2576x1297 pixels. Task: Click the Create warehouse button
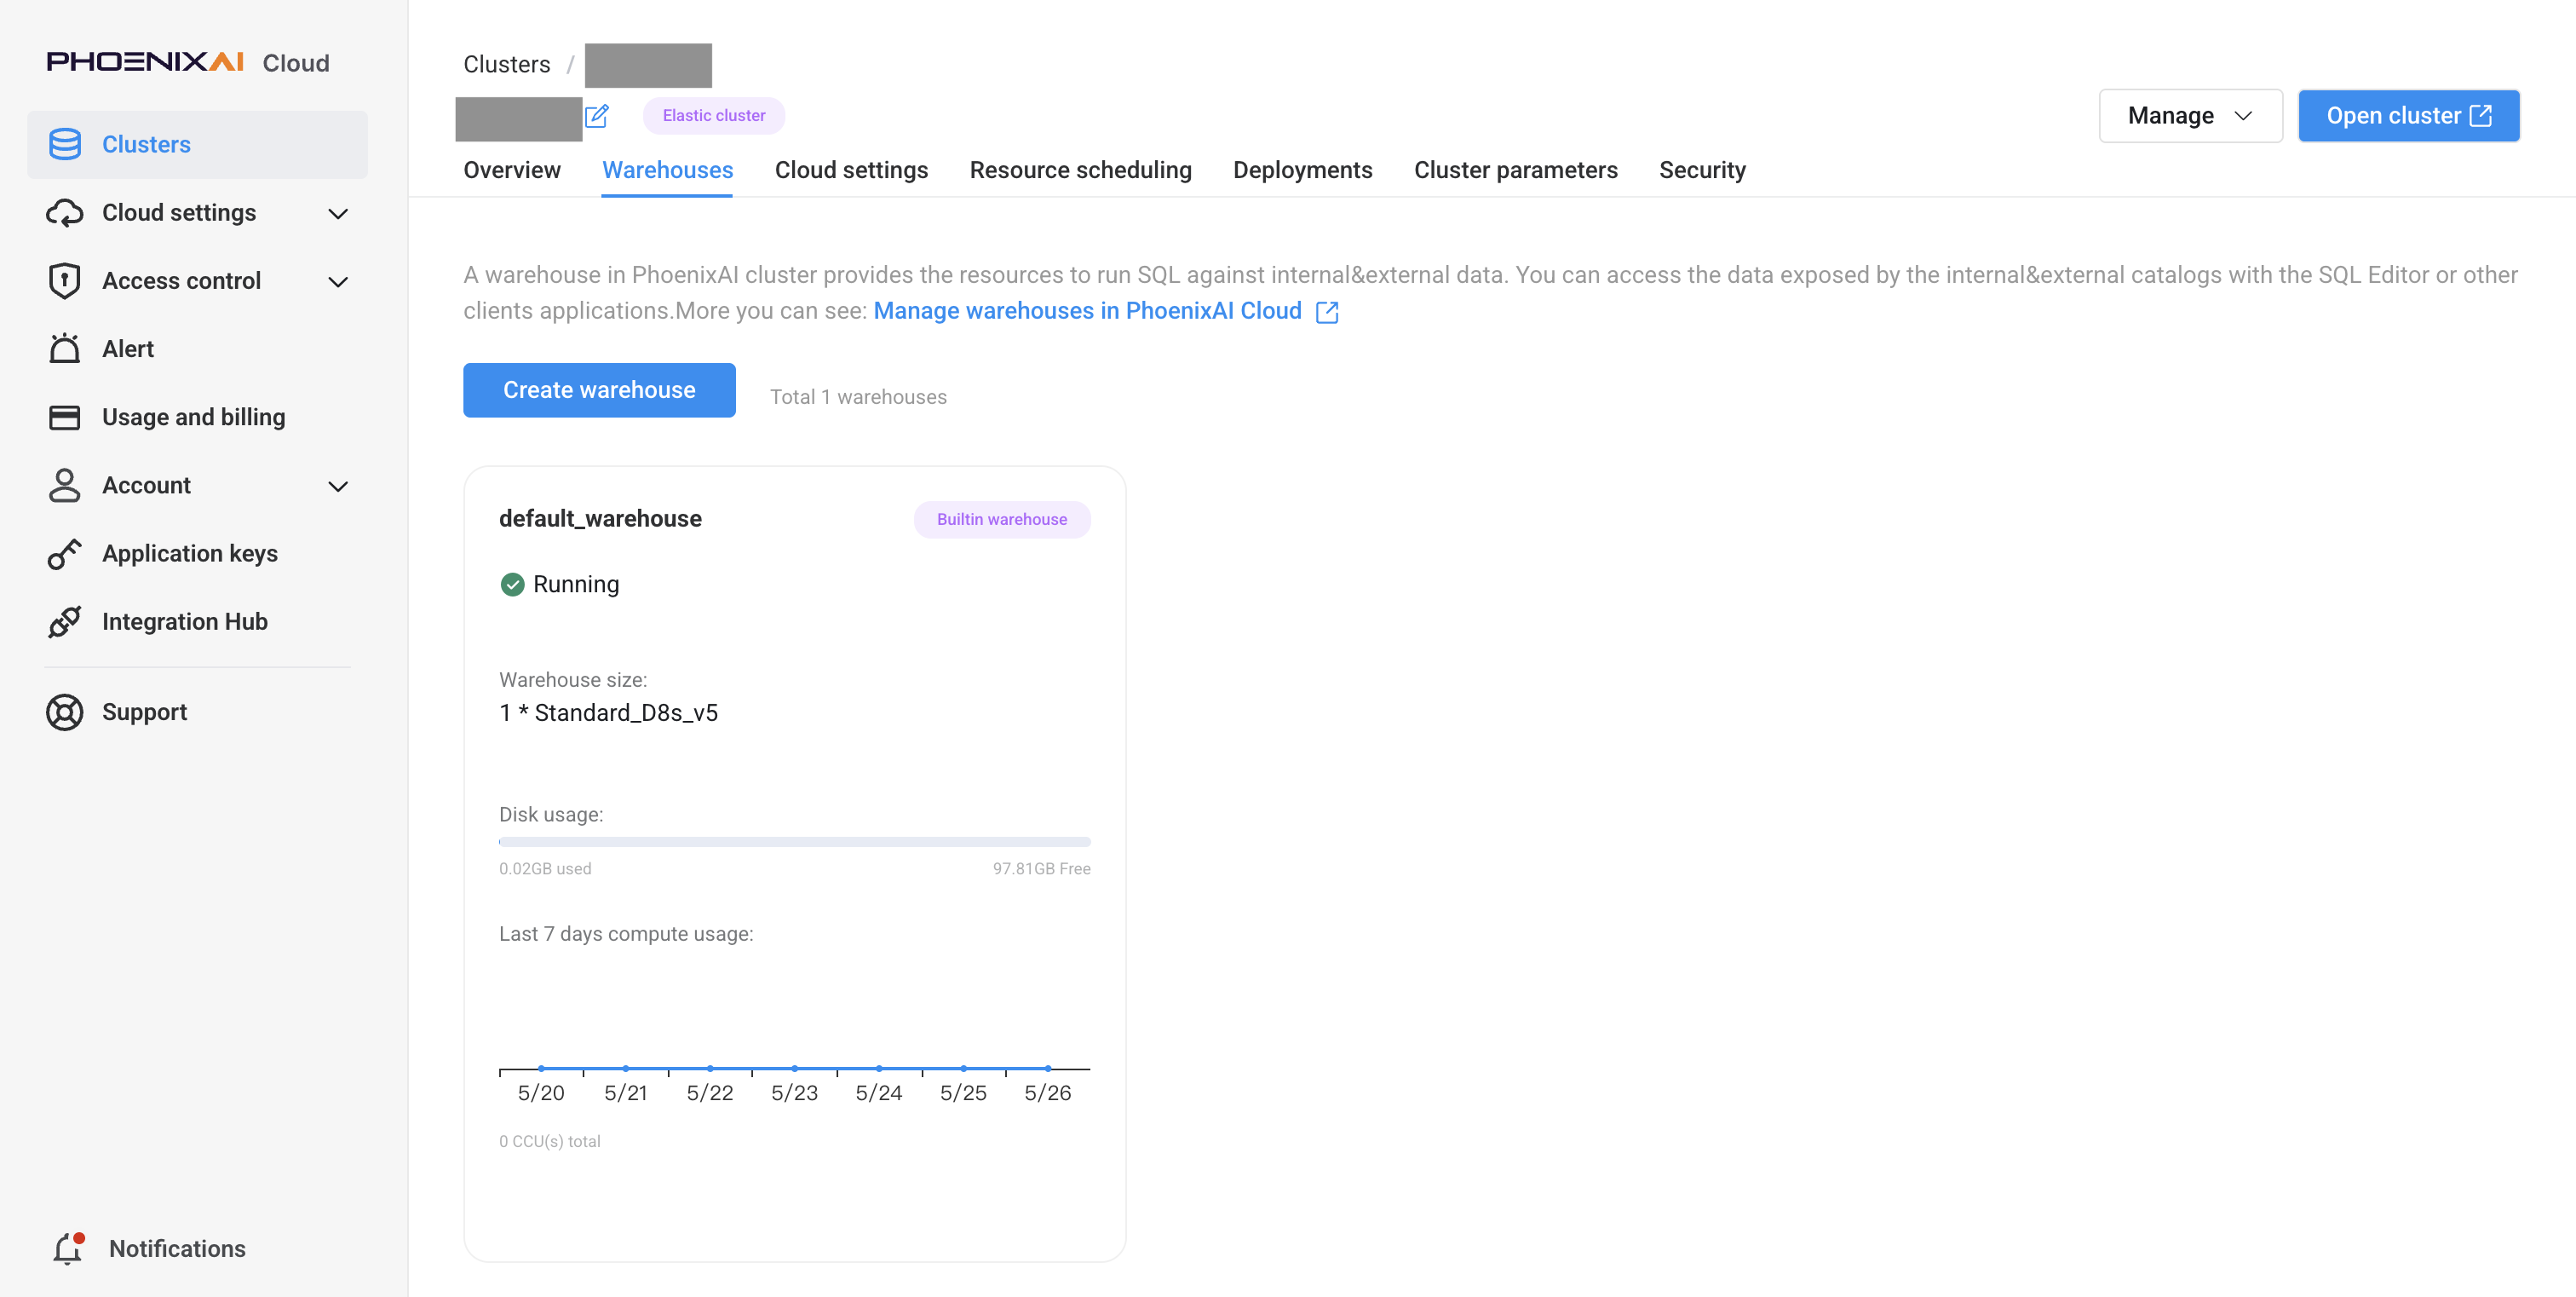click(x=599, y=390)
